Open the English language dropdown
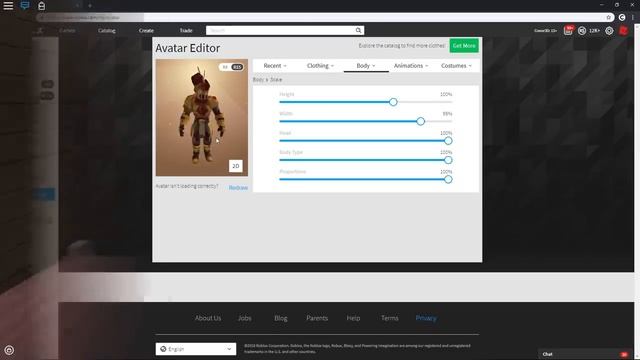Image resolution: width=640 pixels, height=360 pixels. [x=196, y=349]
